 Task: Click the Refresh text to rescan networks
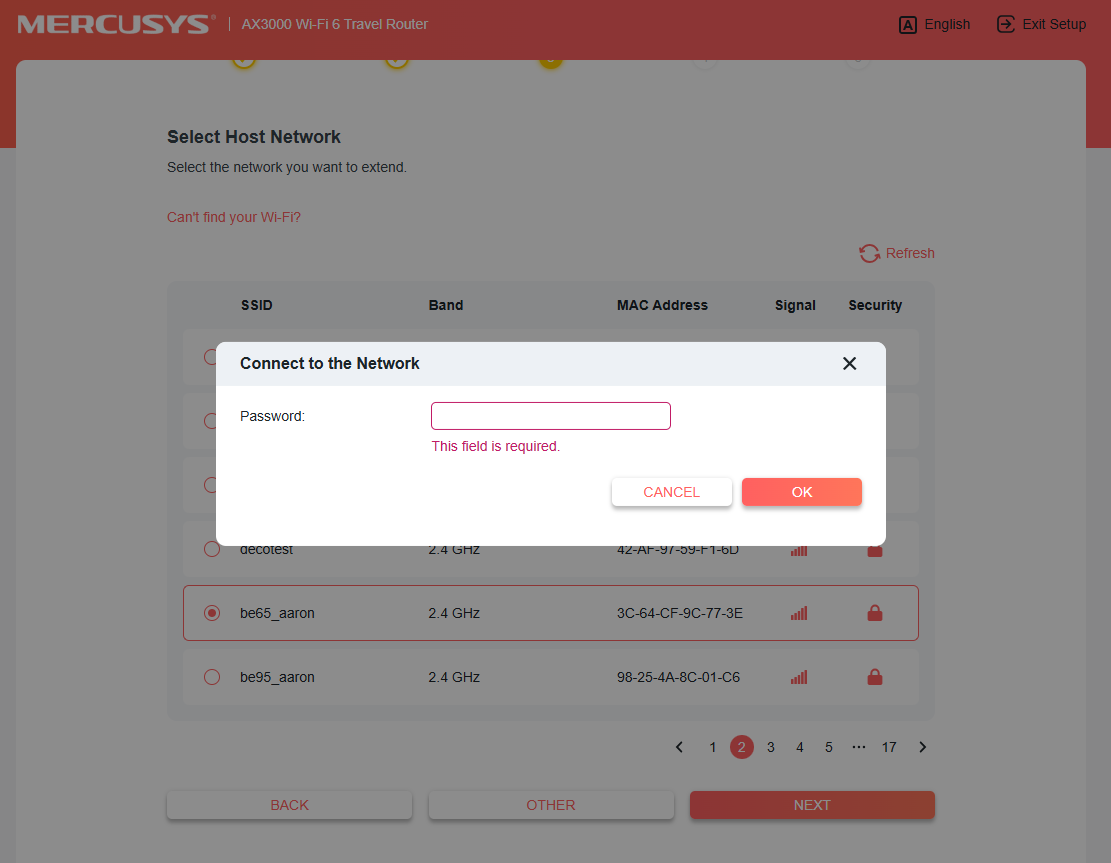(910, 253)
